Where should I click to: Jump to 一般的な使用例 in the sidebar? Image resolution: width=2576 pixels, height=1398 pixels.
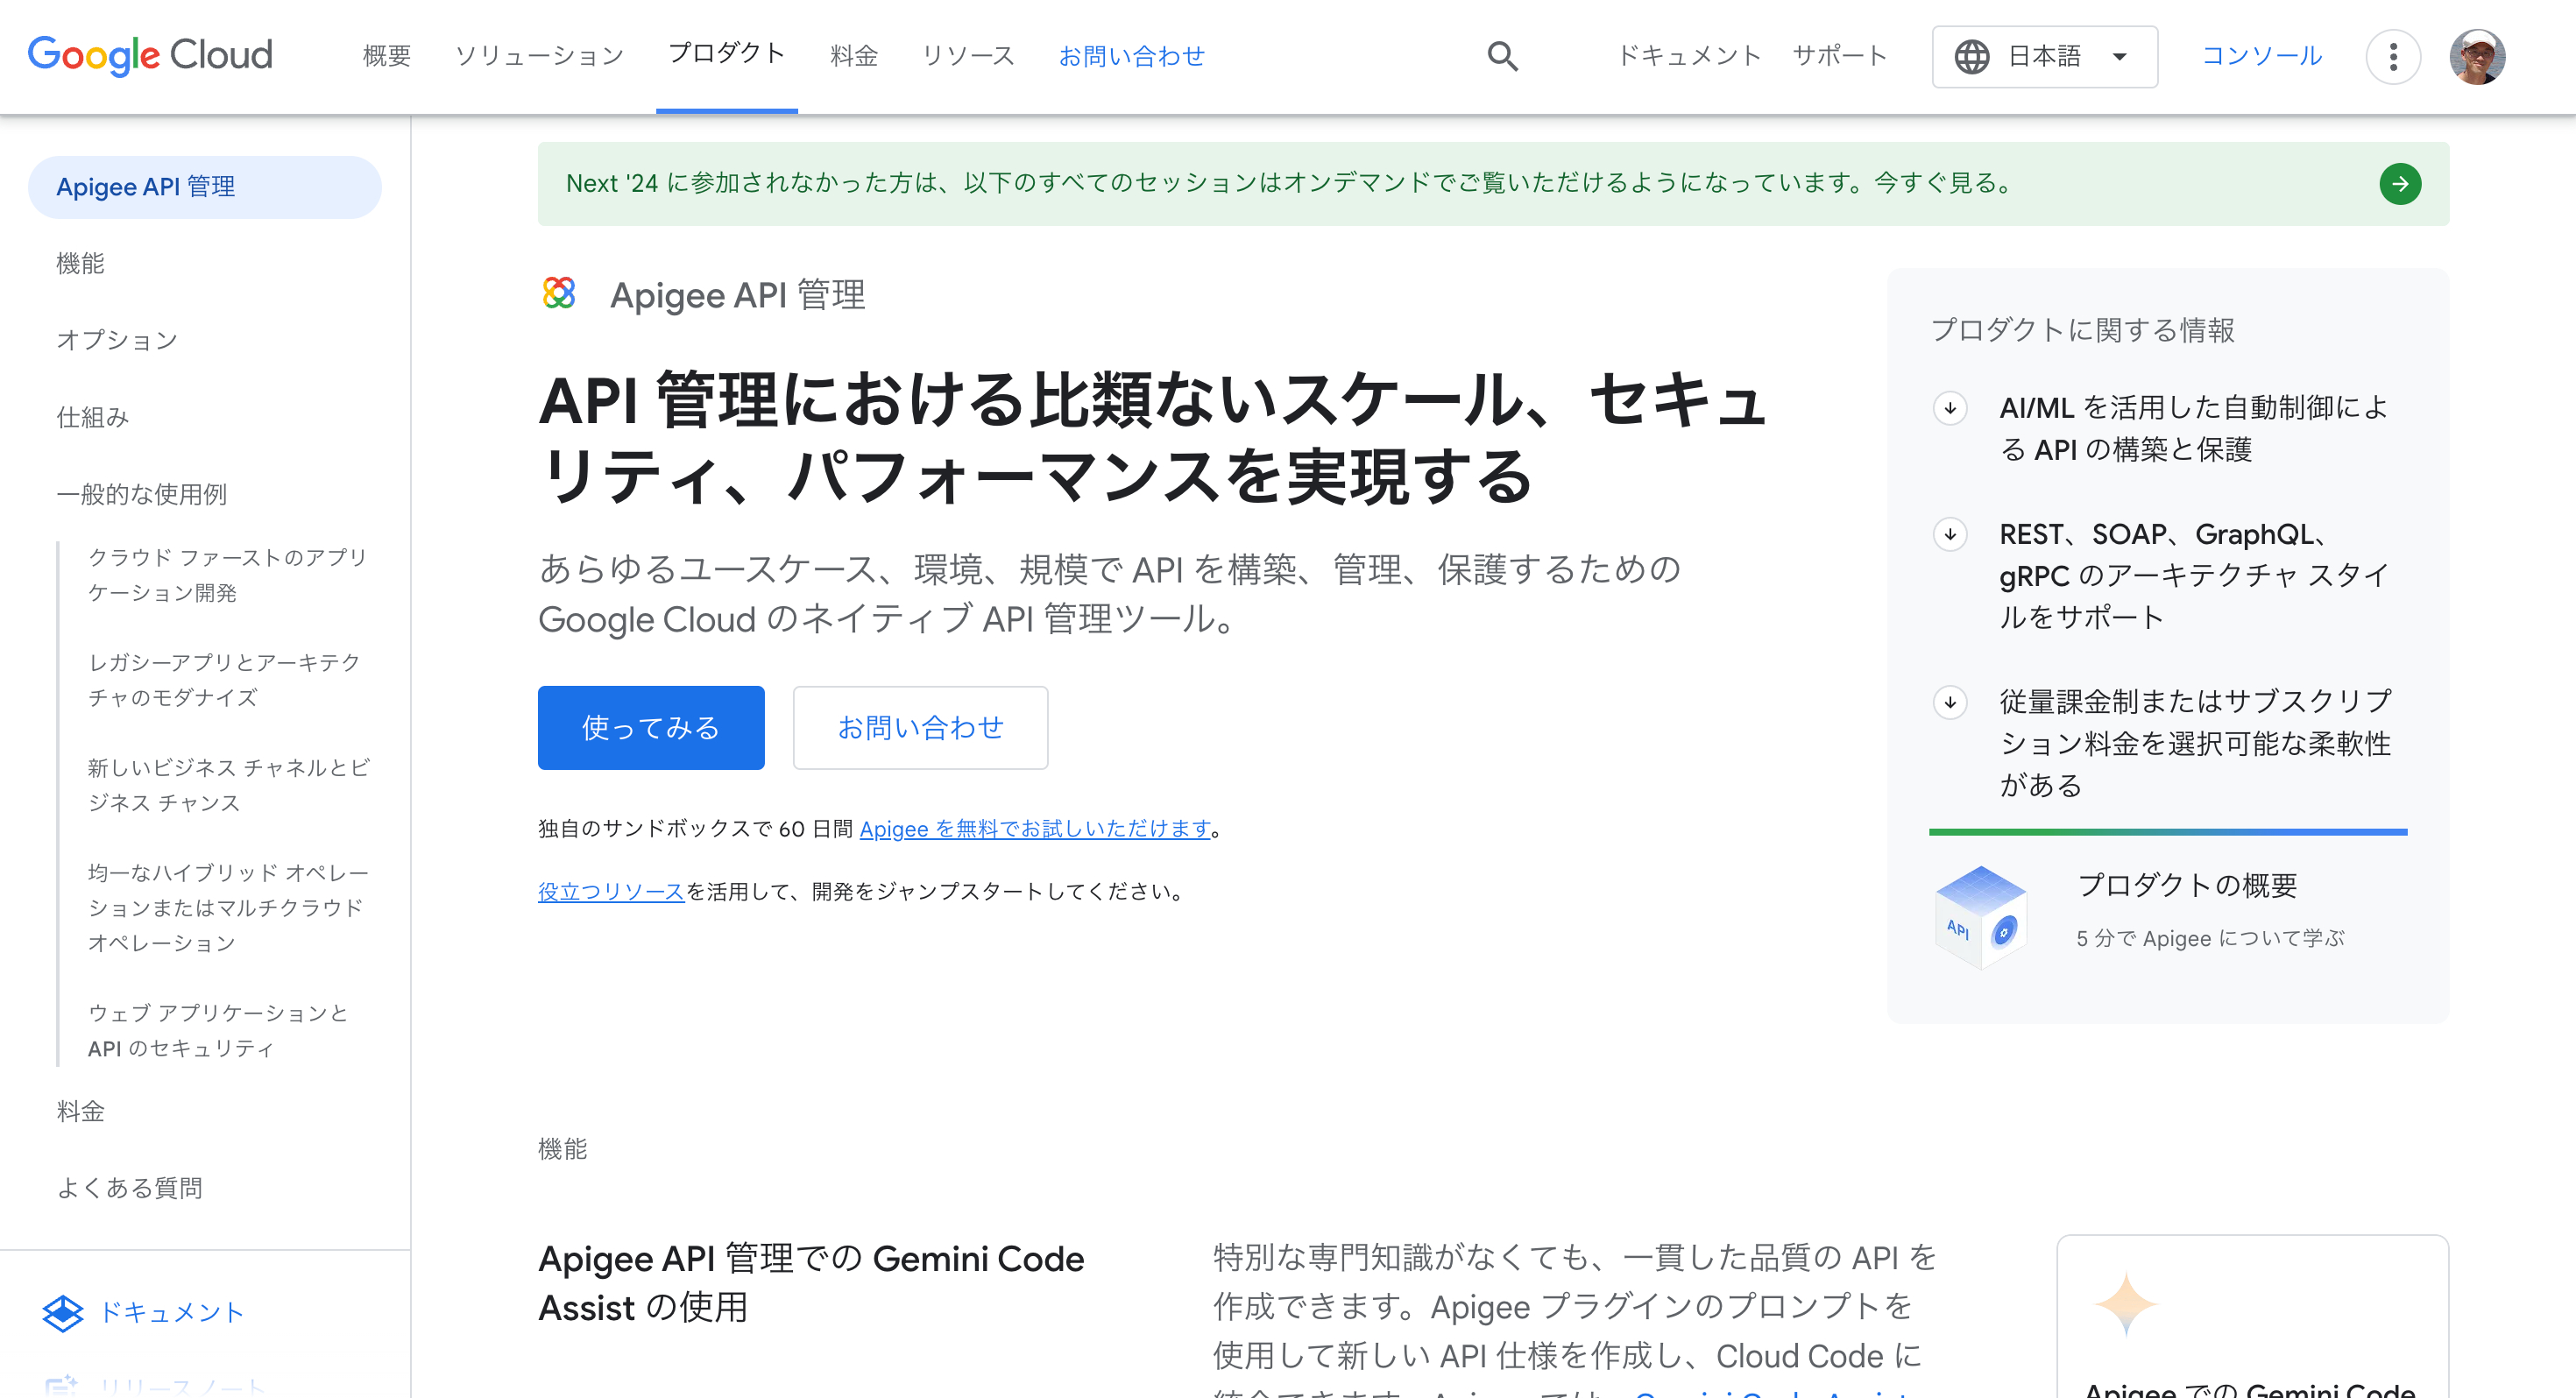[141, 494]
